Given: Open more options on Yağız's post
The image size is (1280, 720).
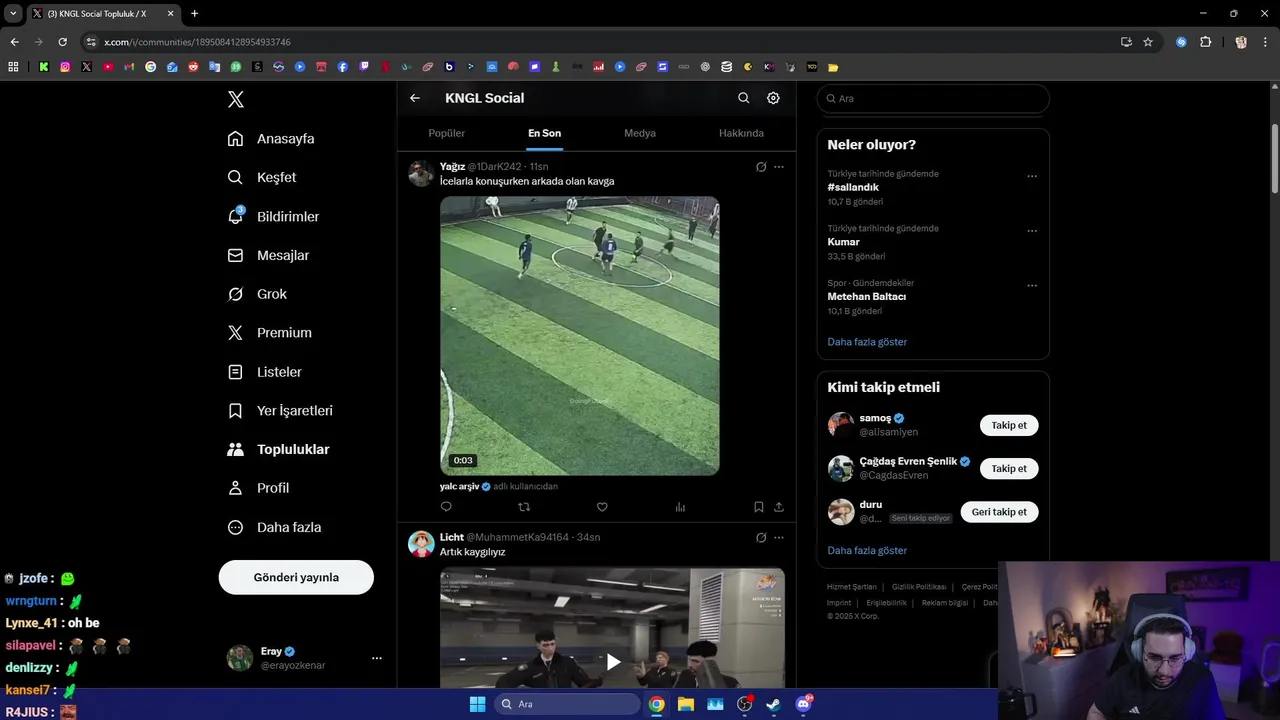Looking at the screenshot, I should 779,167.
